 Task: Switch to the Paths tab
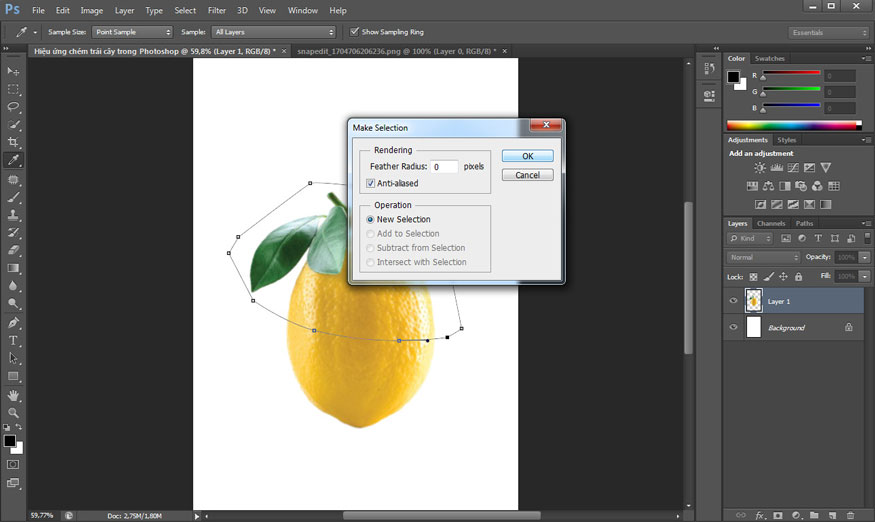point(804,223)
